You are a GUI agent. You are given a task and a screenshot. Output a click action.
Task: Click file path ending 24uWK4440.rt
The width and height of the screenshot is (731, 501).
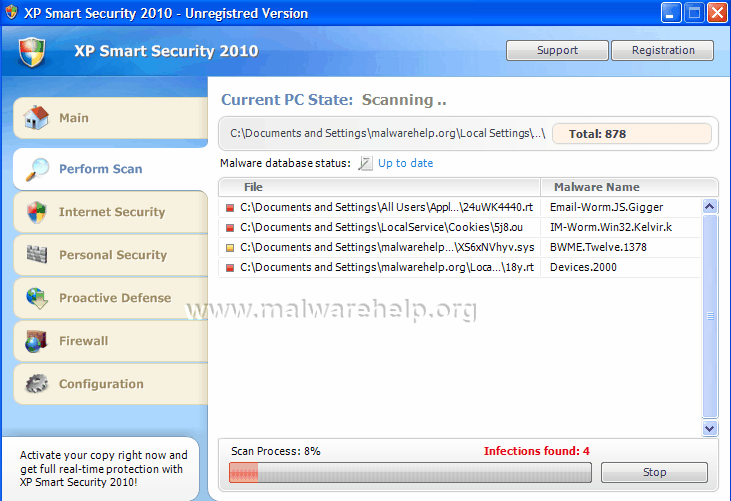[x=386, y=207]
